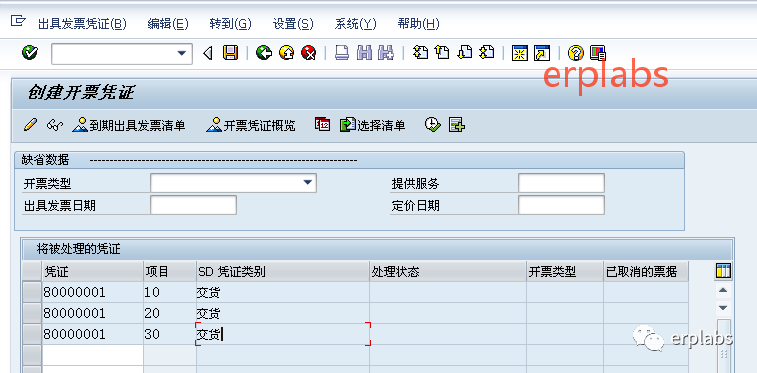
Task: Click the 定价日期 input field
Action: [561, 205]
